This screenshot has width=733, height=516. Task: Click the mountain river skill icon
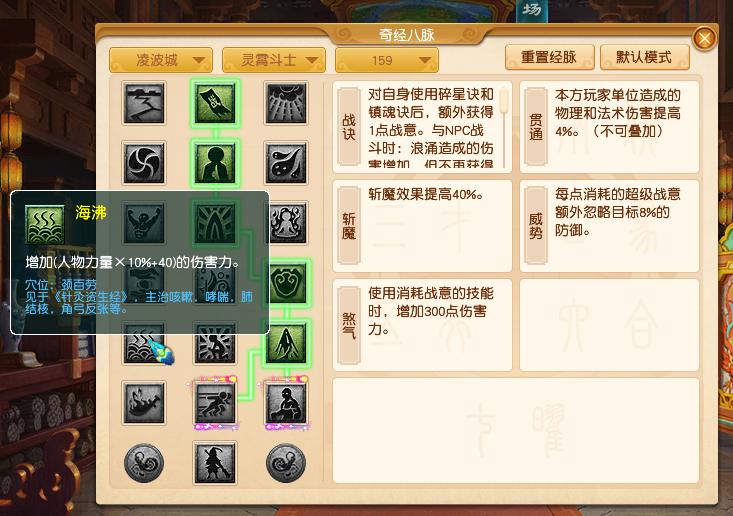coord(144,103)
